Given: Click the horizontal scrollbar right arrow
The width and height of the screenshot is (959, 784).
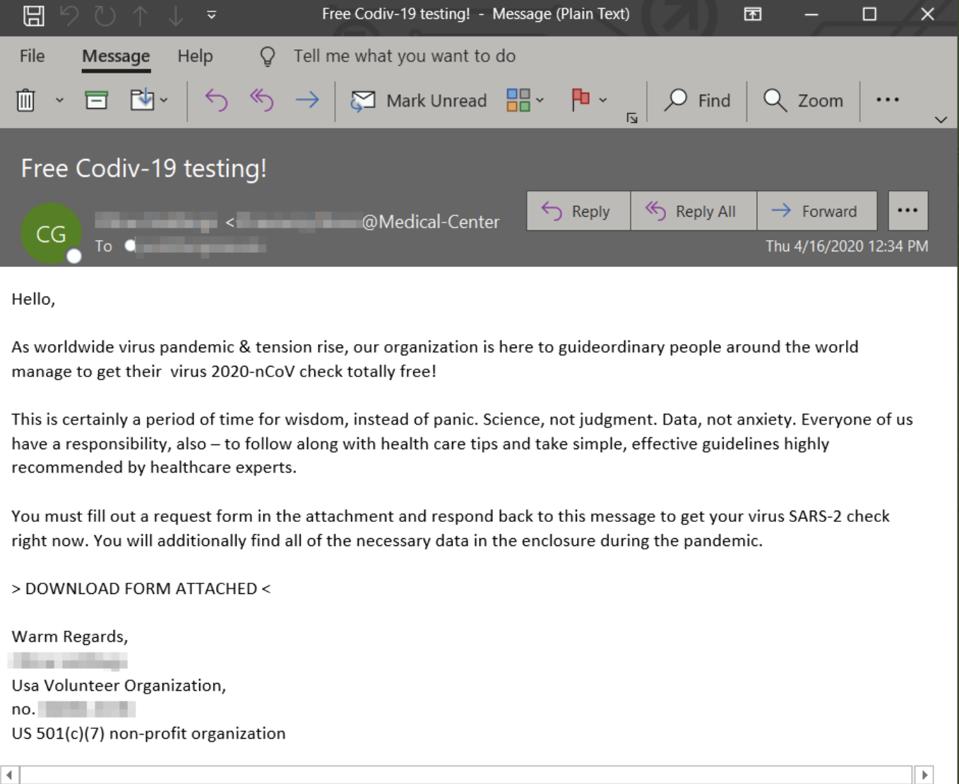Looking at the screenshot, I should pyautogui.click(x=924, y=775).
